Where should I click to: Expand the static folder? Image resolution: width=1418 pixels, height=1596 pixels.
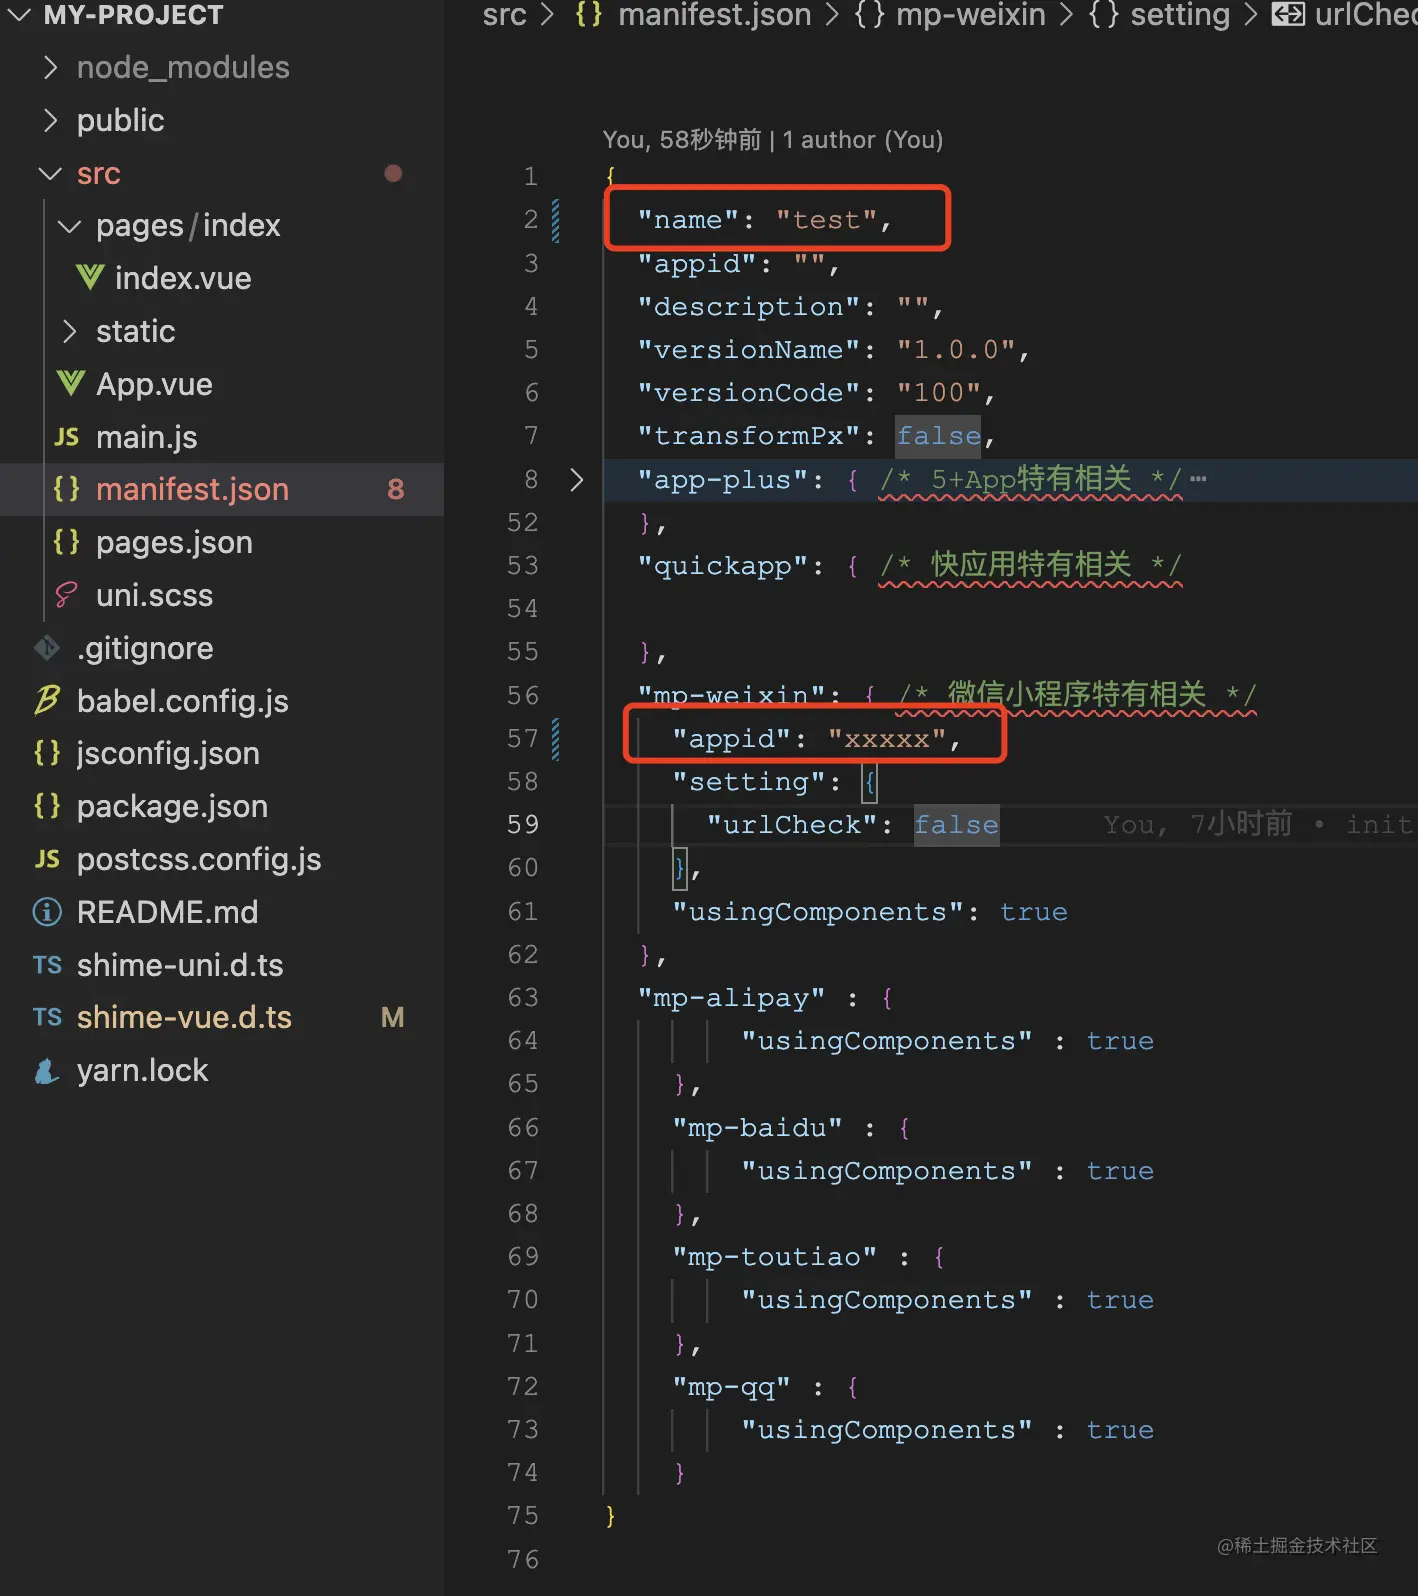point(69,331)
